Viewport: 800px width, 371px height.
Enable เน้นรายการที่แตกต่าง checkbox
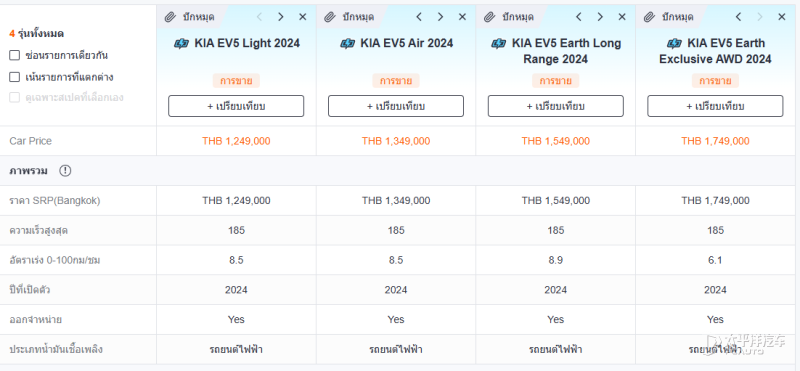click(x=14, y=77)
